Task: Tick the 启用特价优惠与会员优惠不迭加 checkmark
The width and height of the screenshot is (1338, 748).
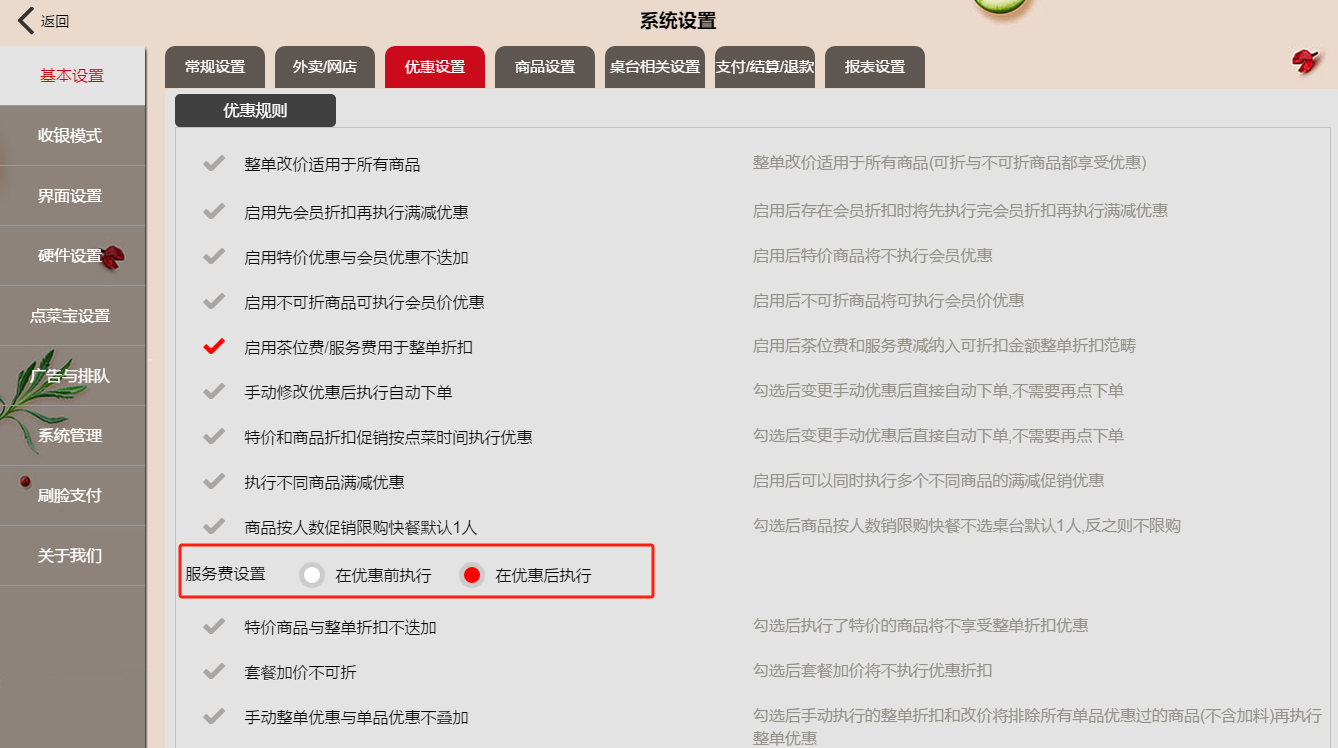Action: tap(213, 256)
